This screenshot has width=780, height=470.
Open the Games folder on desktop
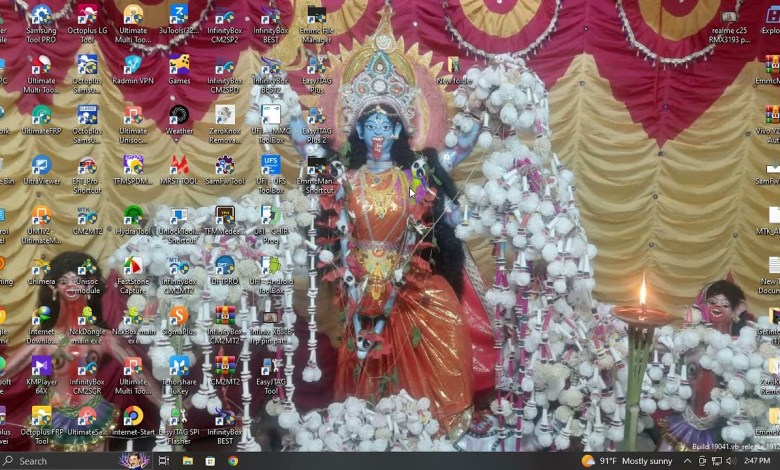[x=179, y=65]
